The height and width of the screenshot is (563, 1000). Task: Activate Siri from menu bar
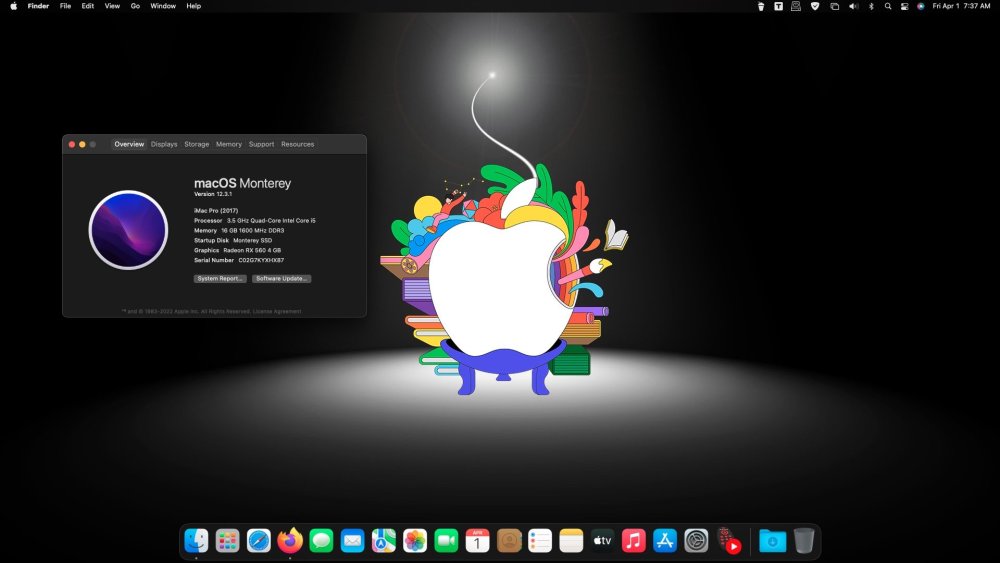(x=920, y=6)
